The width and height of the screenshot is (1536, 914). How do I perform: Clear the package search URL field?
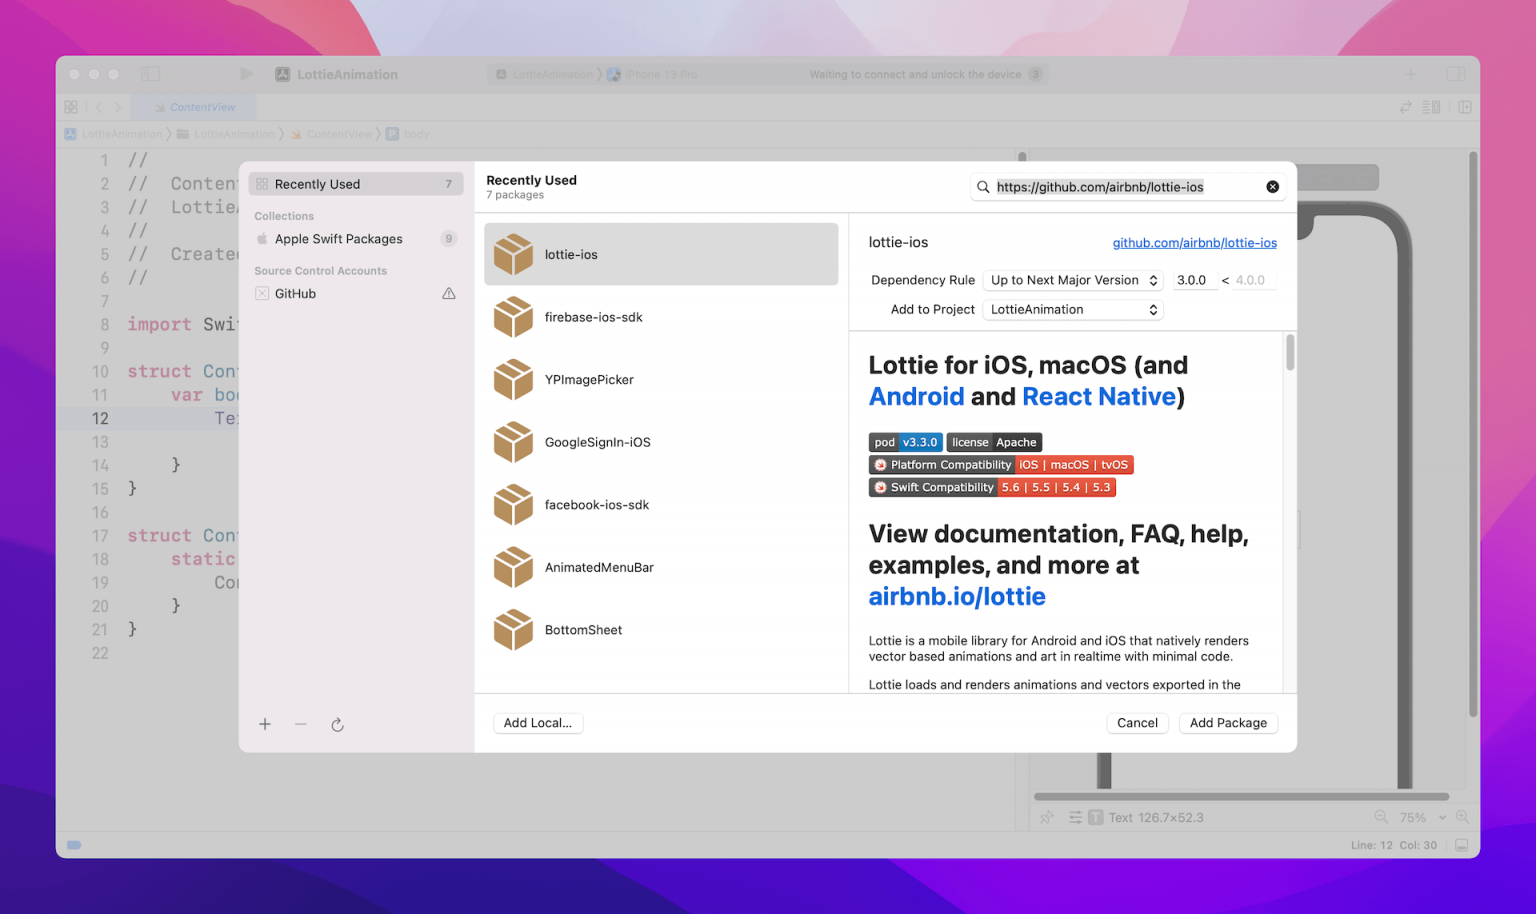(1272, 187)
